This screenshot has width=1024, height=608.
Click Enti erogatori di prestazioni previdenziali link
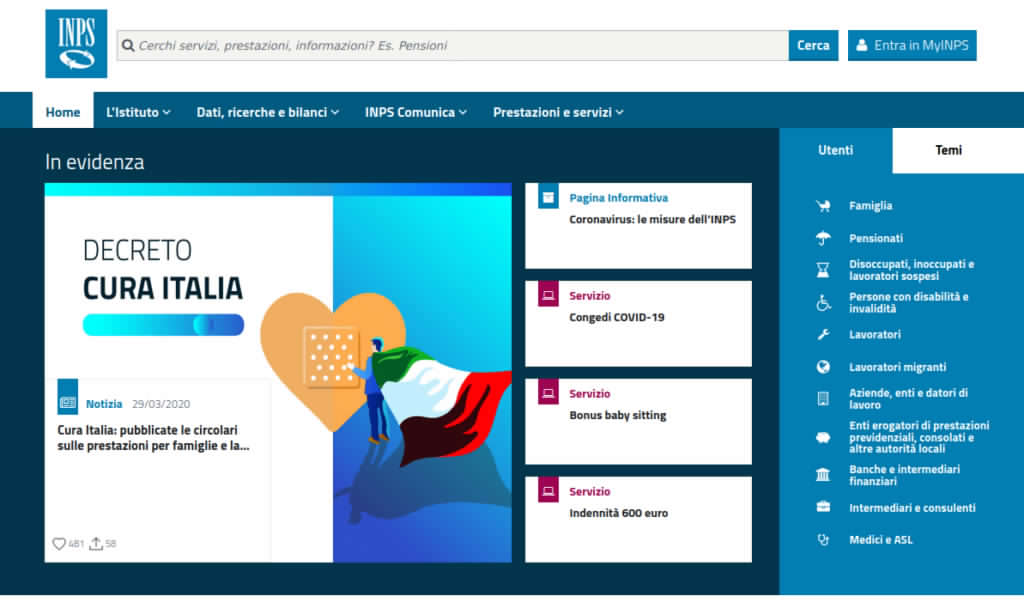(x=919, y=437)
